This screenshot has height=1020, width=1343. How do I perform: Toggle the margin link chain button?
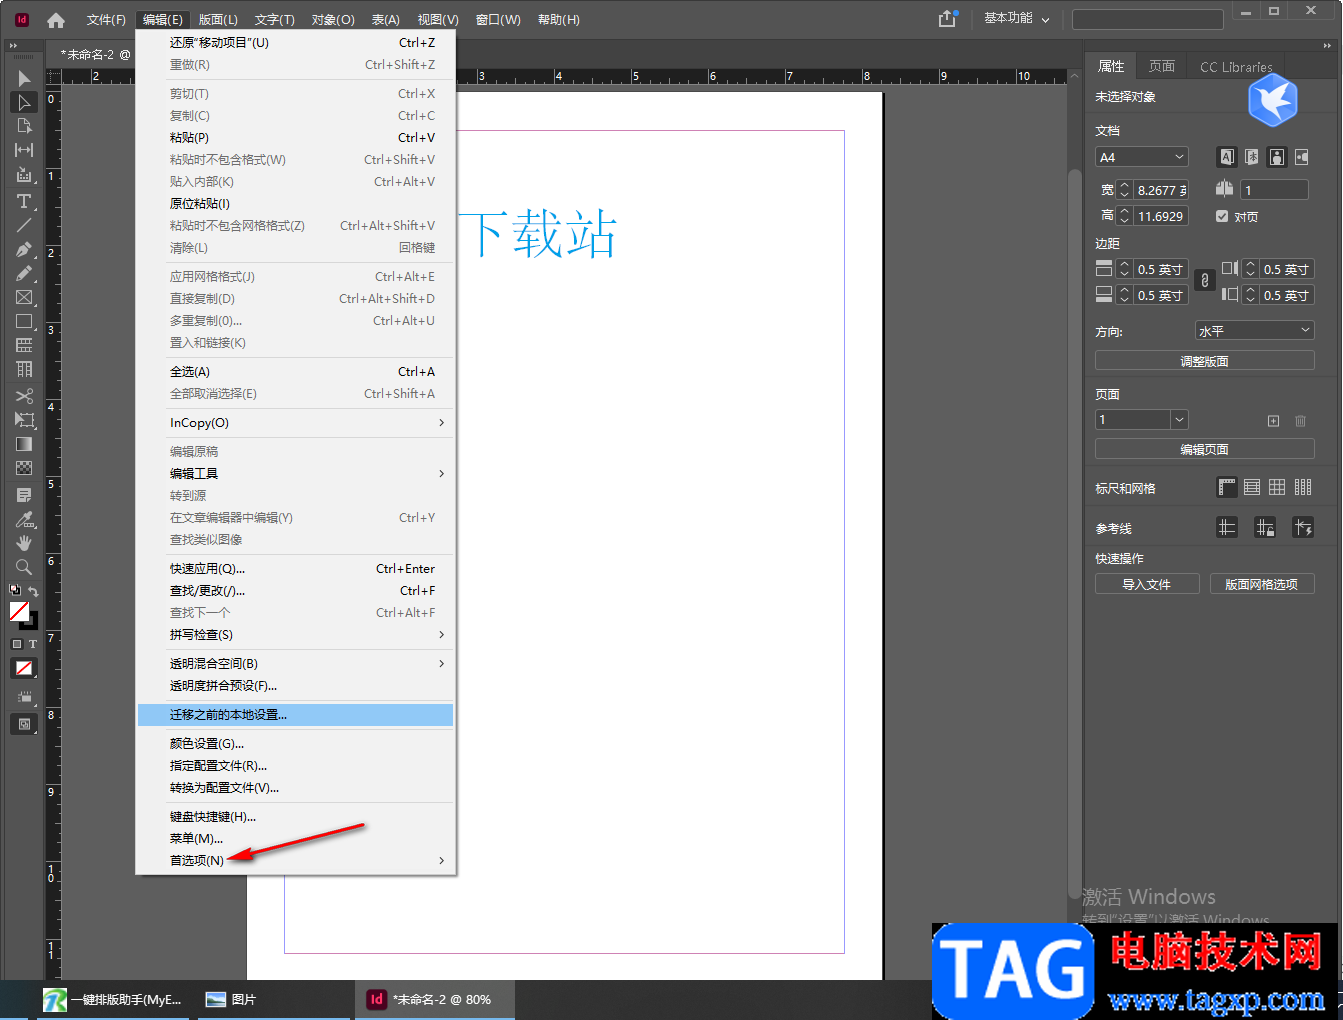[x=1205, y=281]
